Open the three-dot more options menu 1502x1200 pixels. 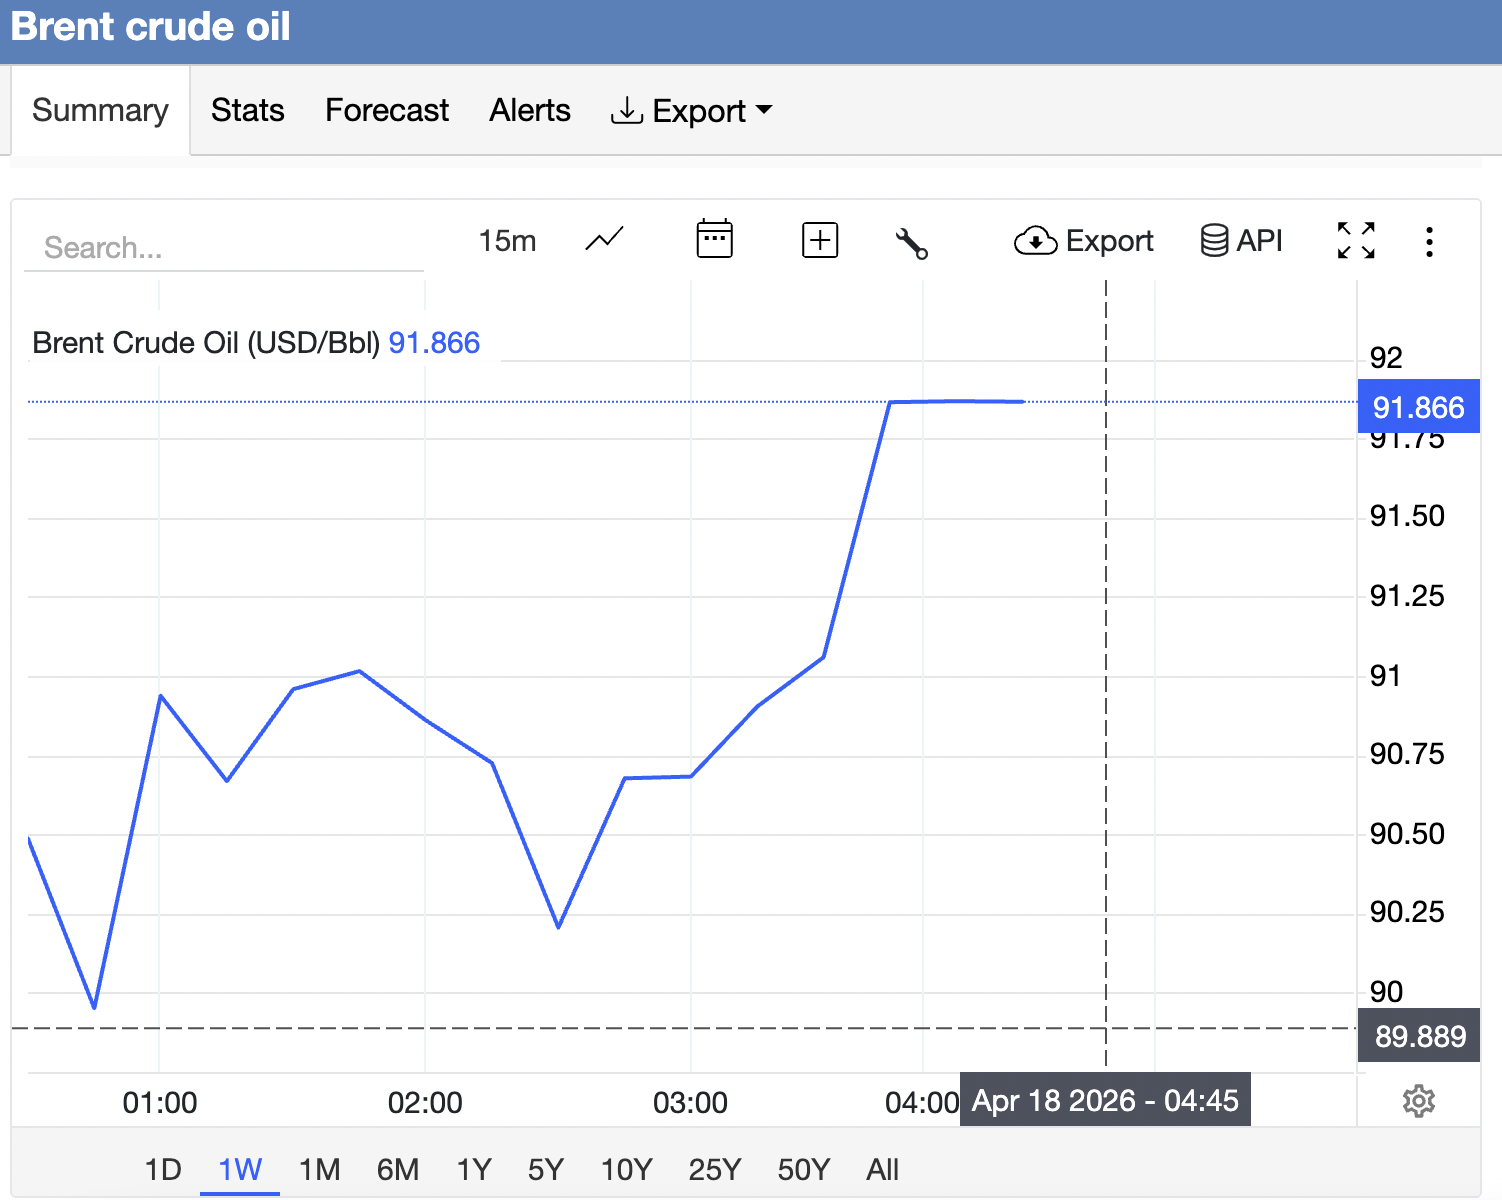click(x=1430, y=241)
